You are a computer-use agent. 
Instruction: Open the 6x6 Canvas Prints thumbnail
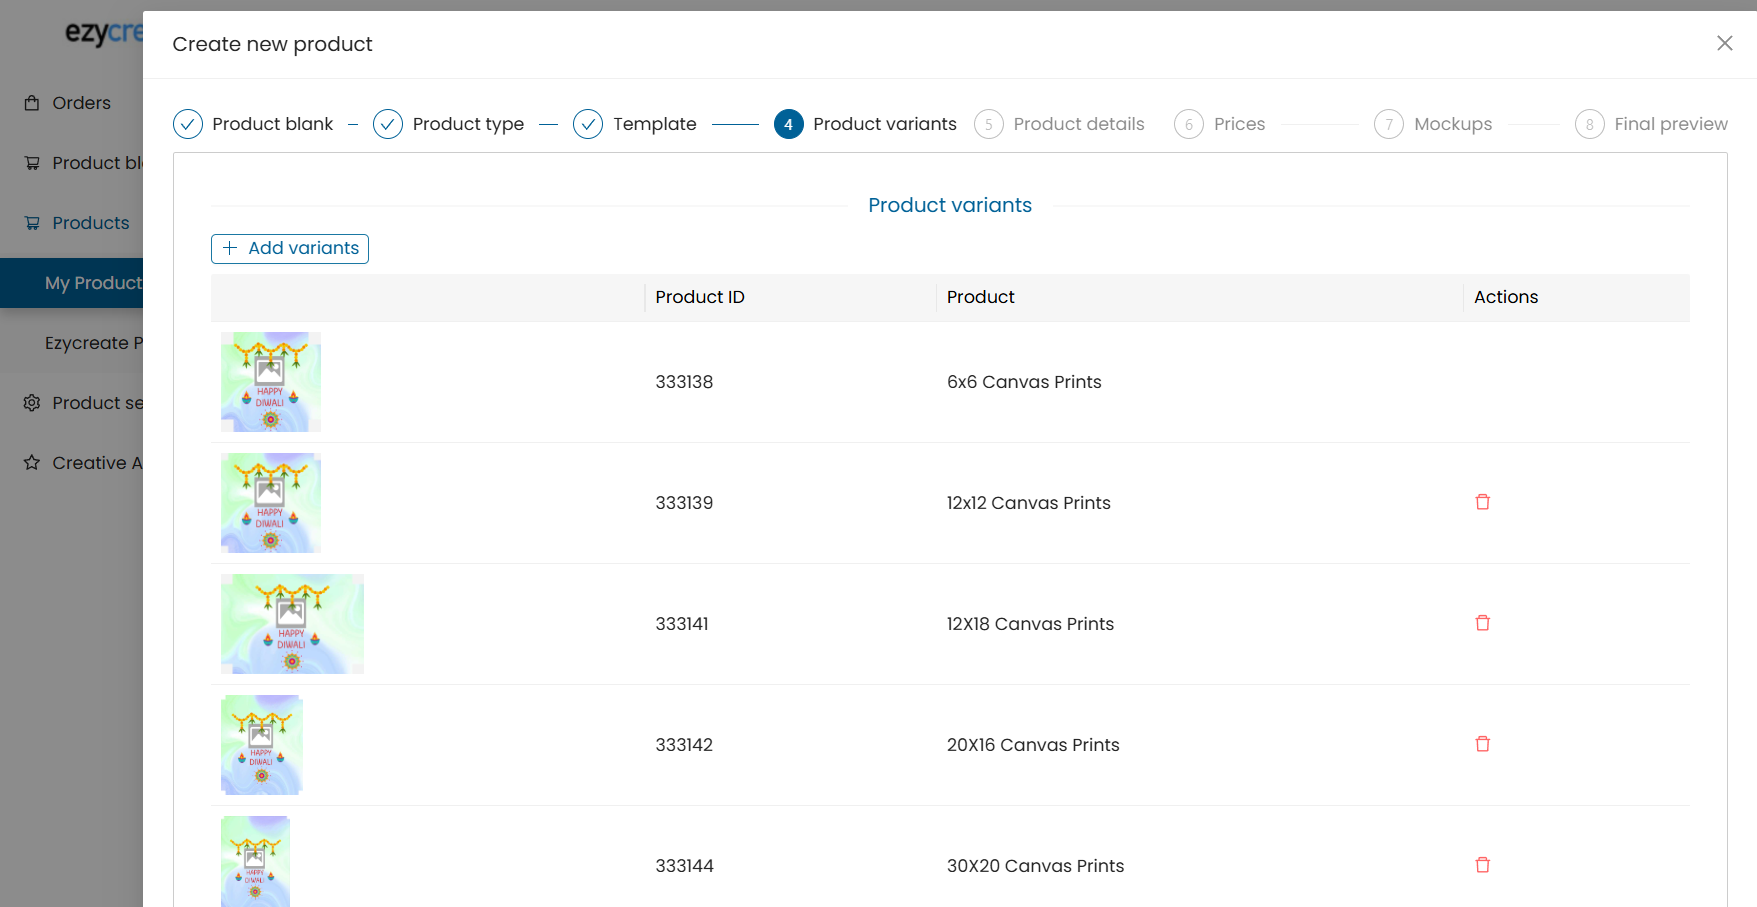pos(271,382)
